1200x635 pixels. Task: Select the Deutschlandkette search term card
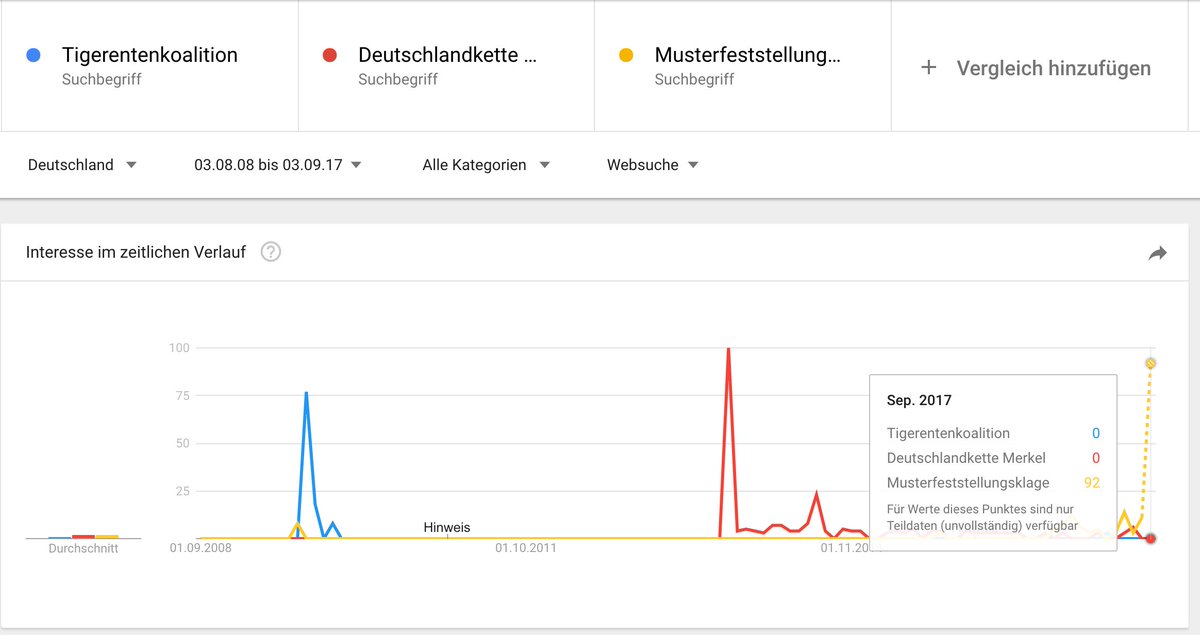tap(446, 65)
